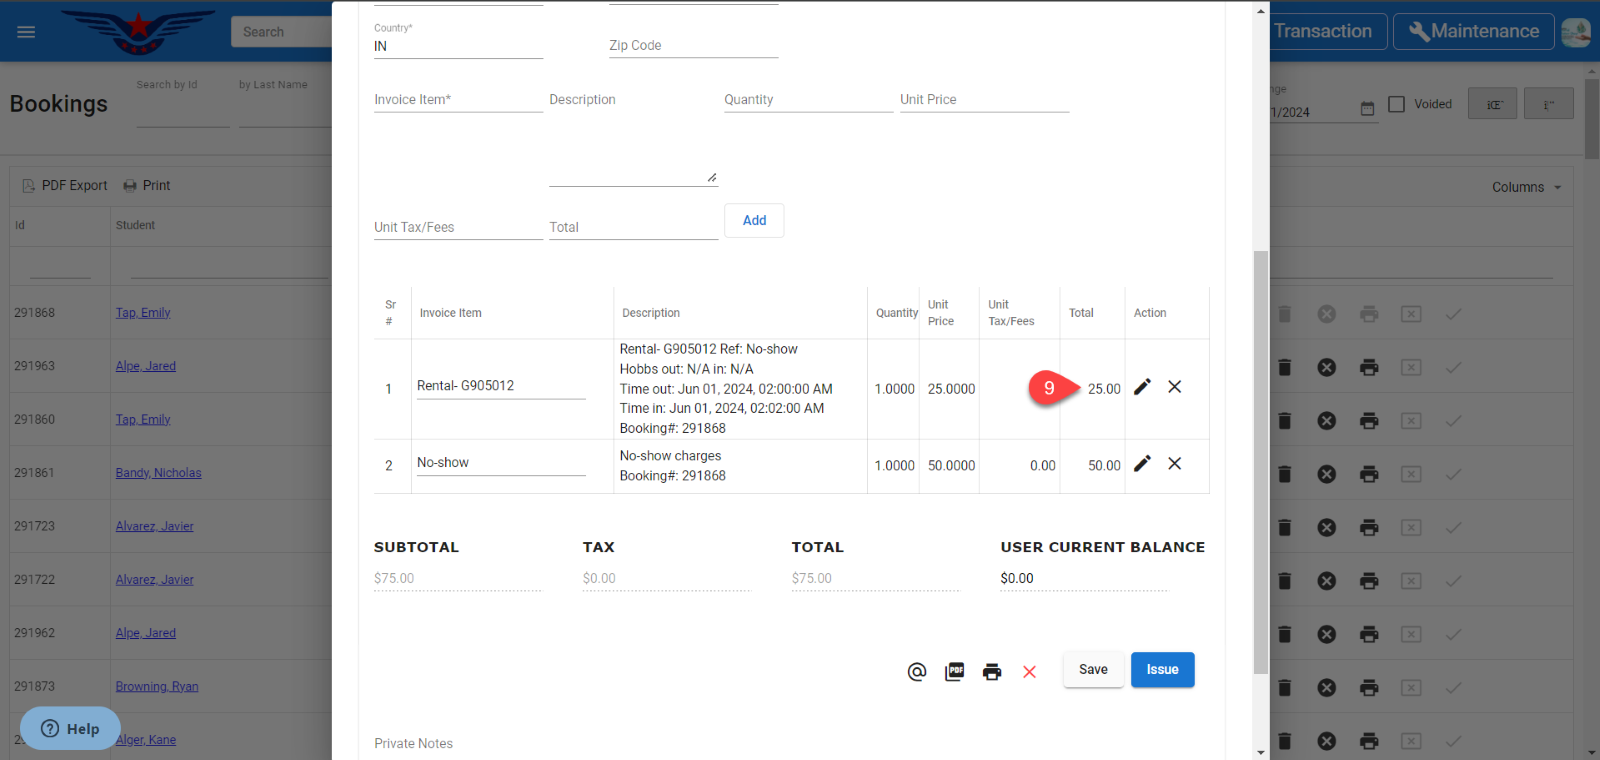Image resolution: width=1600 pixels, height=760 pixels.
Task: Toggle the Voided checkbox
Action: pyautogui.click(x=1397, y=104)
